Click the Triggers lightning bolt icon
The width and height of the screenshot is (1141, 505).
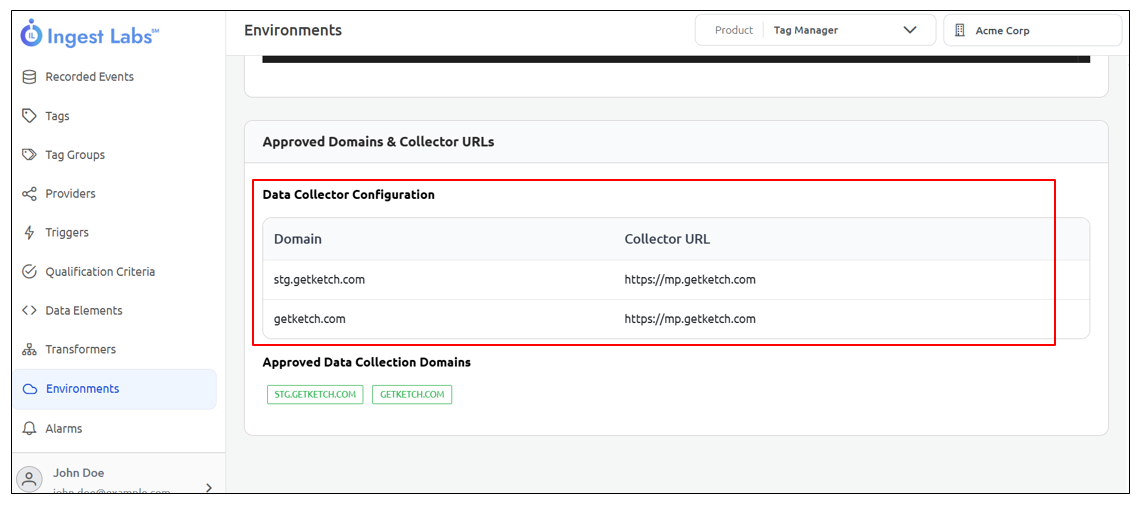click(29, 233)
